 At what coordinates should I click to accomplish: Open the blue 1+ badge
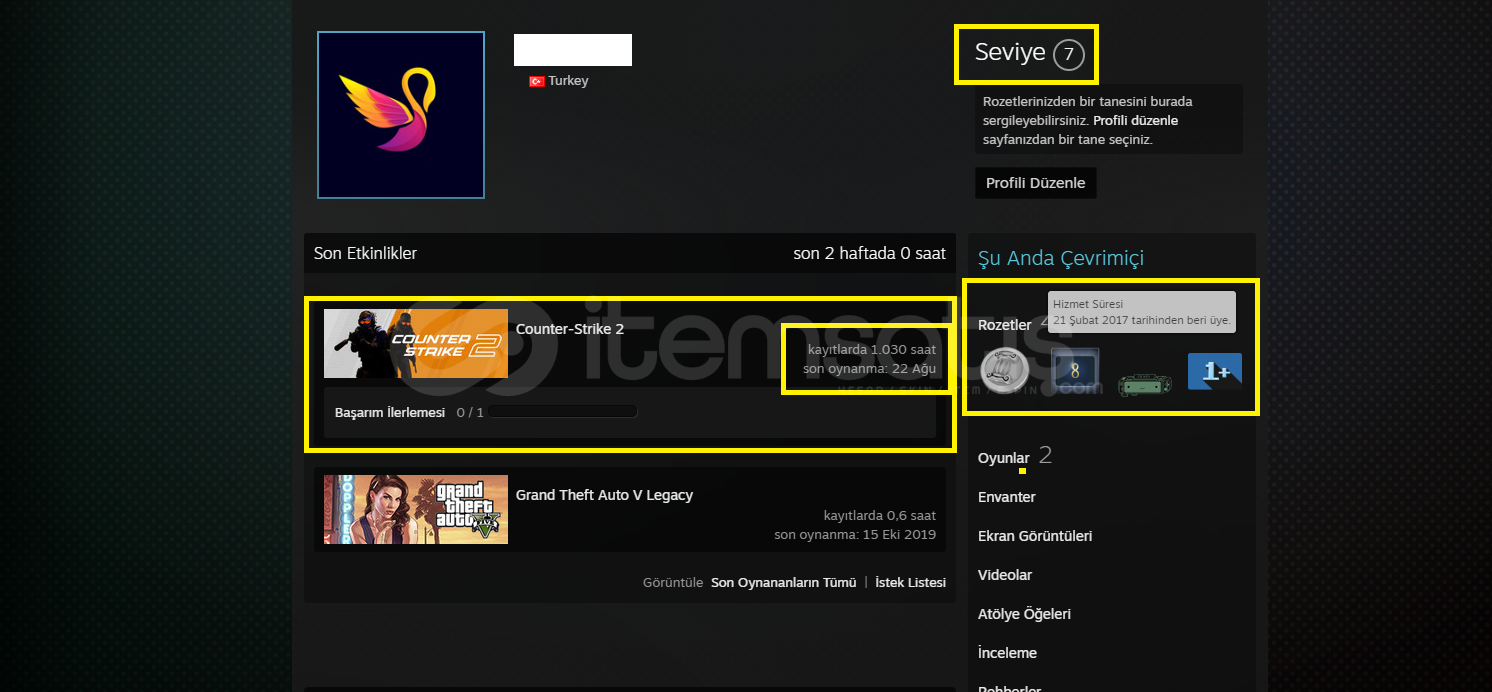tap(1215, 370)
